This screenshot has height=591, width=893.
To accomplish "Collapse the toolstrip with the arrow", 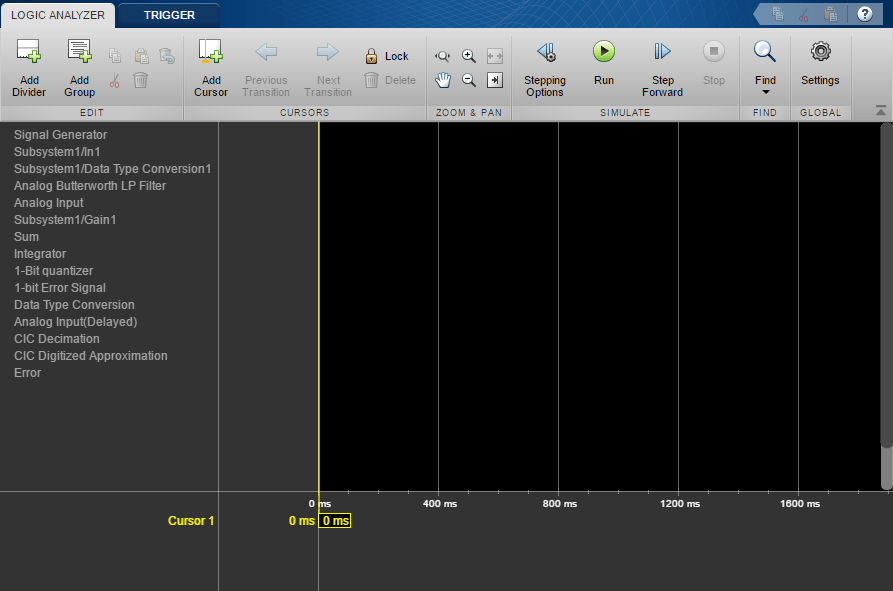I will (x=880, y=110).
